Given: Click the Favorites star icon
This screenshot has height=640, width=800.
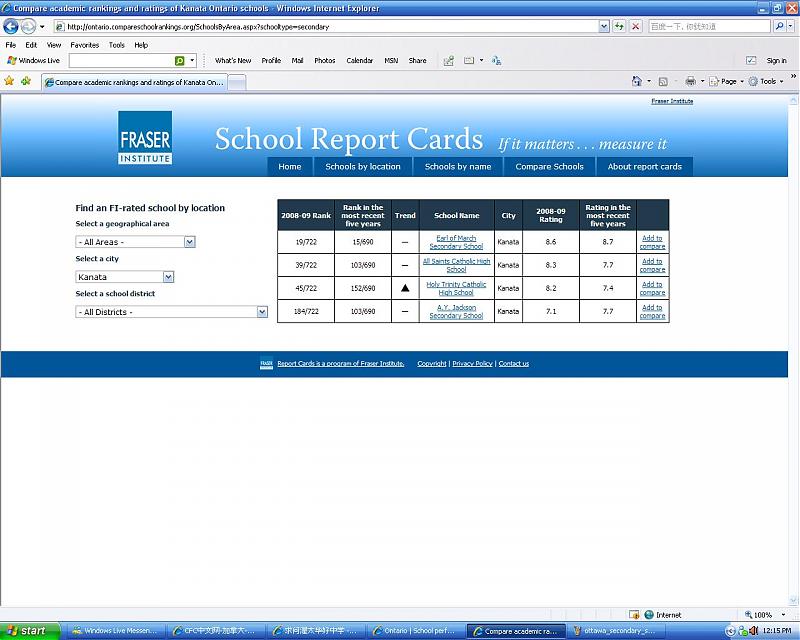Looking at the screenshot, I should [9, 81].
